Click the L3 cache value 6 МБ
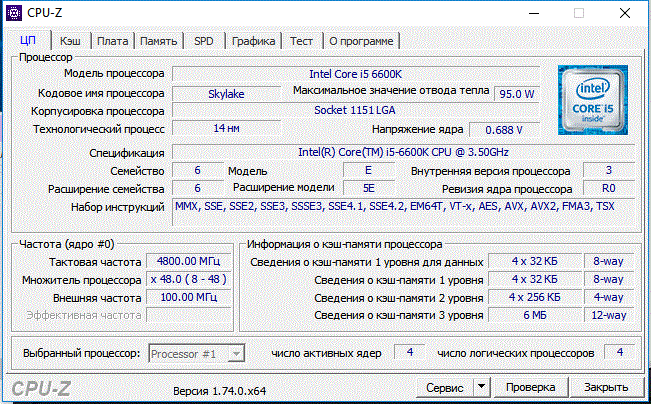 [x=535, y=315]
